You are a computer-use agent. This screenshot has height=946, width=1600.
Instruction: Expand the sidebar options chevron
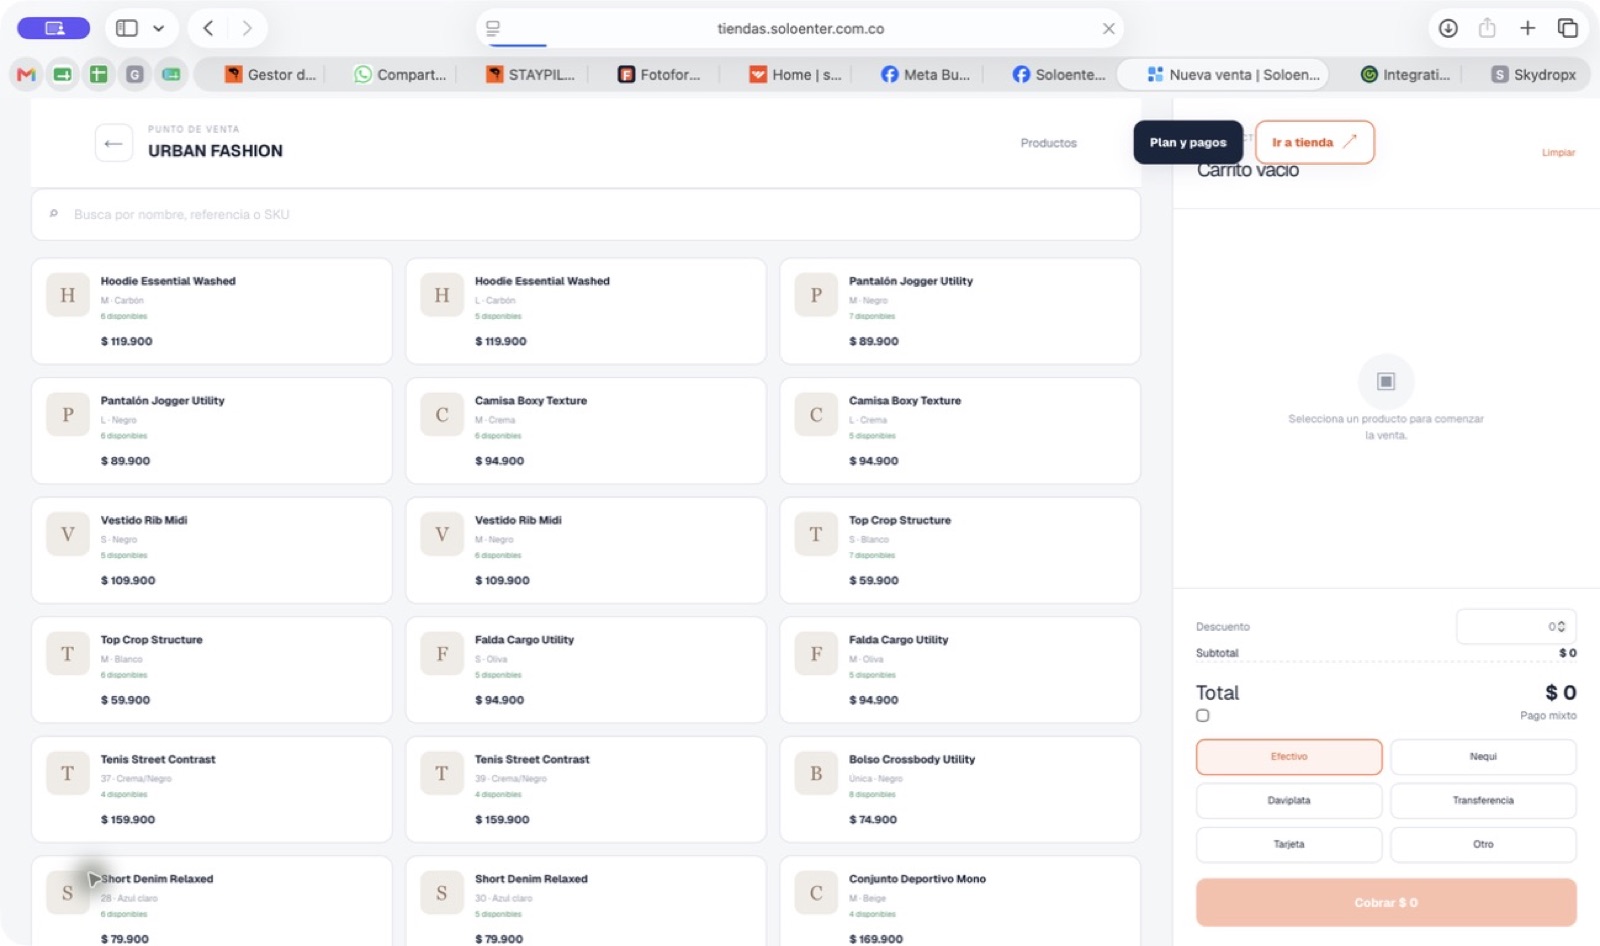pyautogui.click(x=158, y=28)
